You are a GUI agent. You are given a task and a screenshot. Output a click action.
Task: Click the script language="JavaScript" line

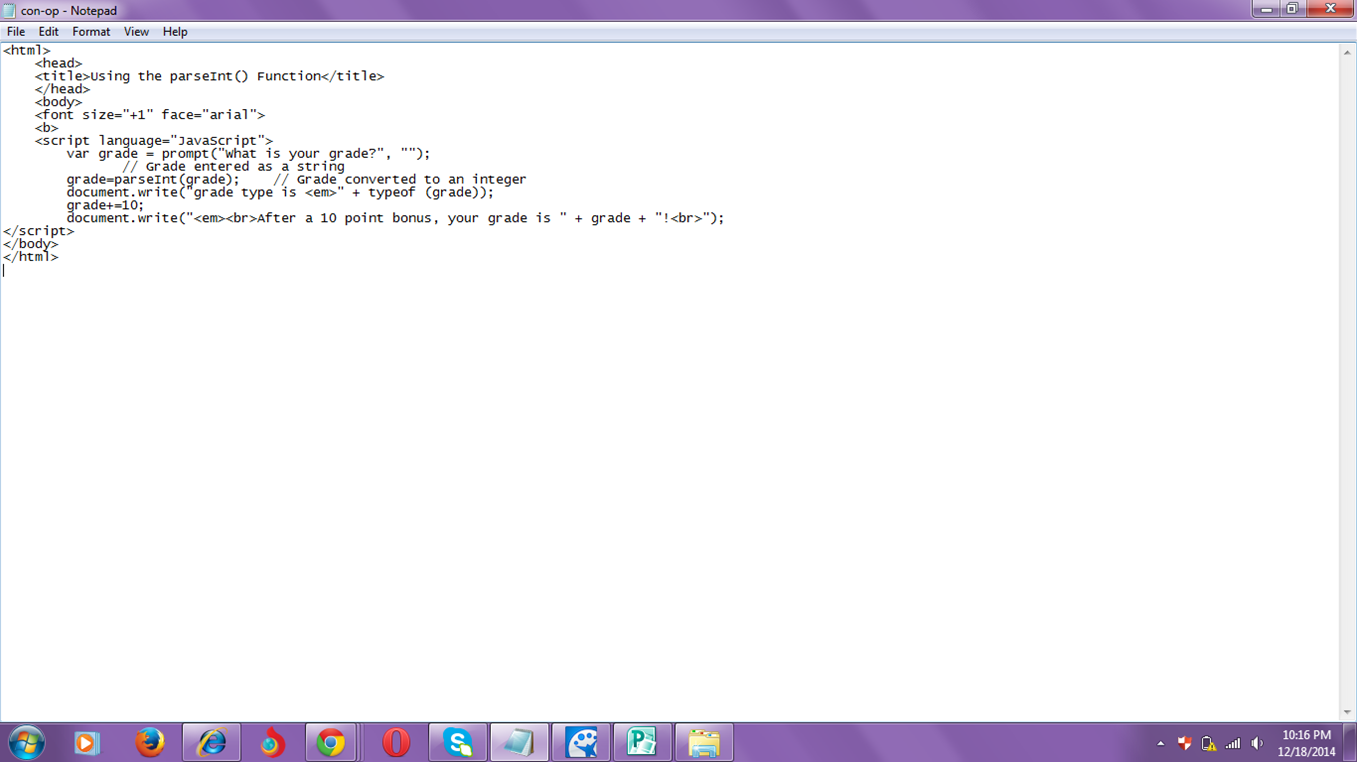click(154, 141)
